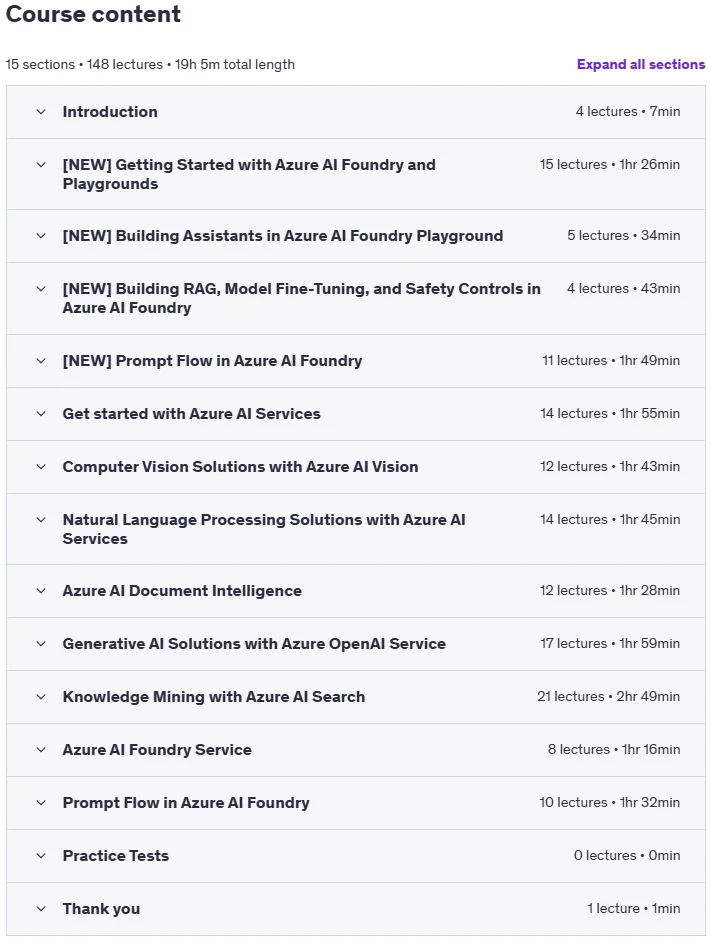This screenshot has width=711, height=942.
Task: Expand chevron beside Practice Tests
Action: click(41, 855)
